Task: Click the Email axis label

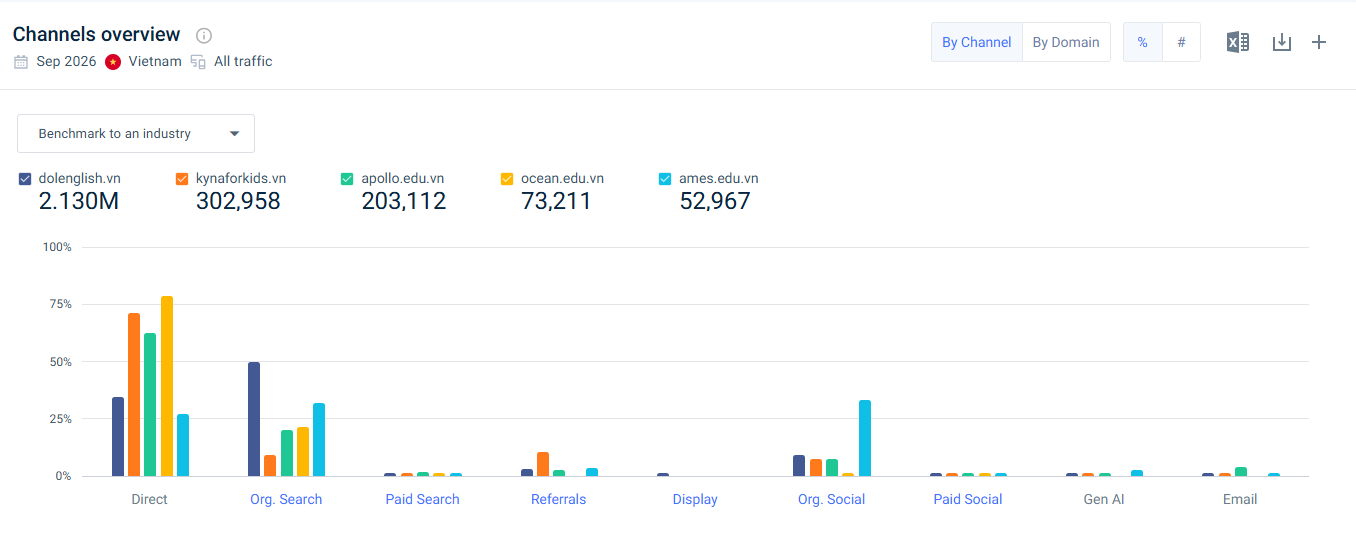Action: (x=1240, y=499)
